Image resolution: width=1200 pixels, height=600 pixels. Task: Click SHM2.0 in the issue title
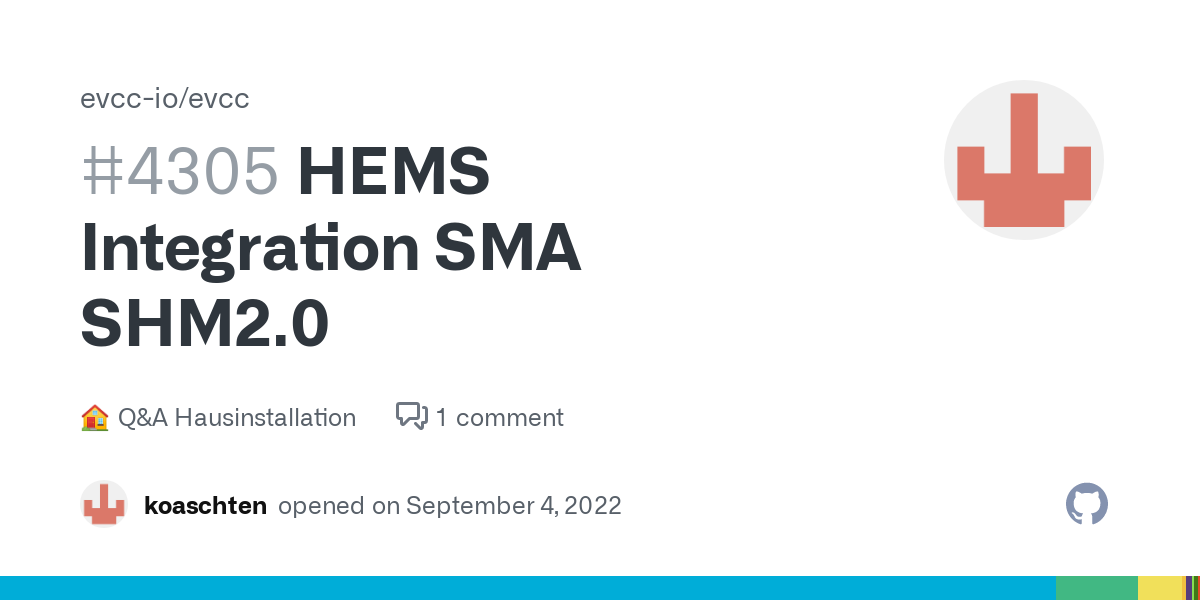coord(204,323)
